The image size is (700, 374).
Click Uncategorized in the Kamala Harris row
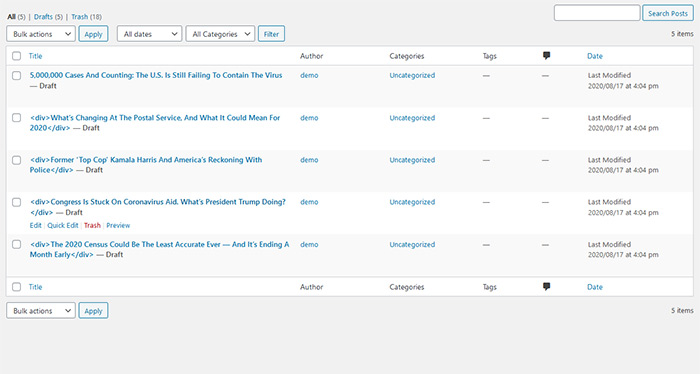(x=412, y=160)
